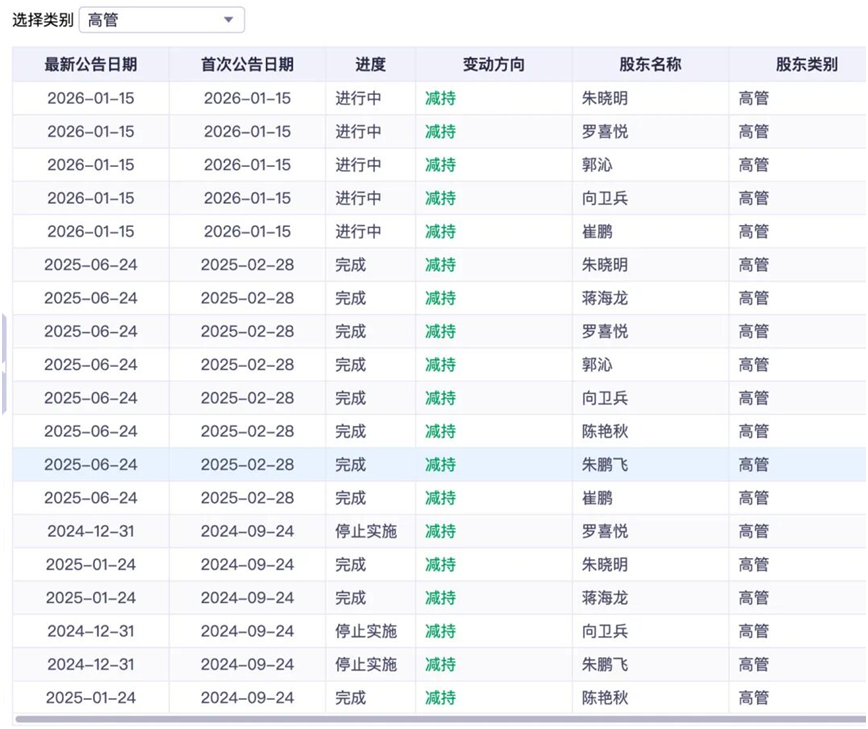
Task: Select shareholder 朱晓明 in the first row
Action: pos(603,97)
